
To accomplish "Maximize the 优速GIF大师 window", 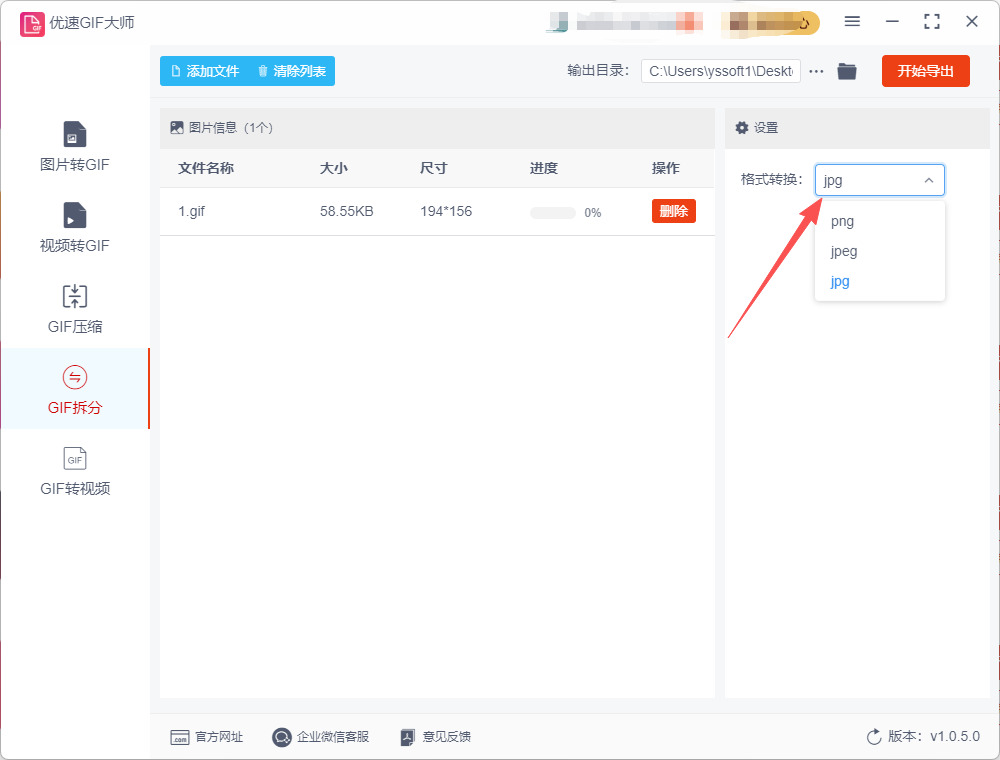I will pyautogui.click(x=932, y=22).
